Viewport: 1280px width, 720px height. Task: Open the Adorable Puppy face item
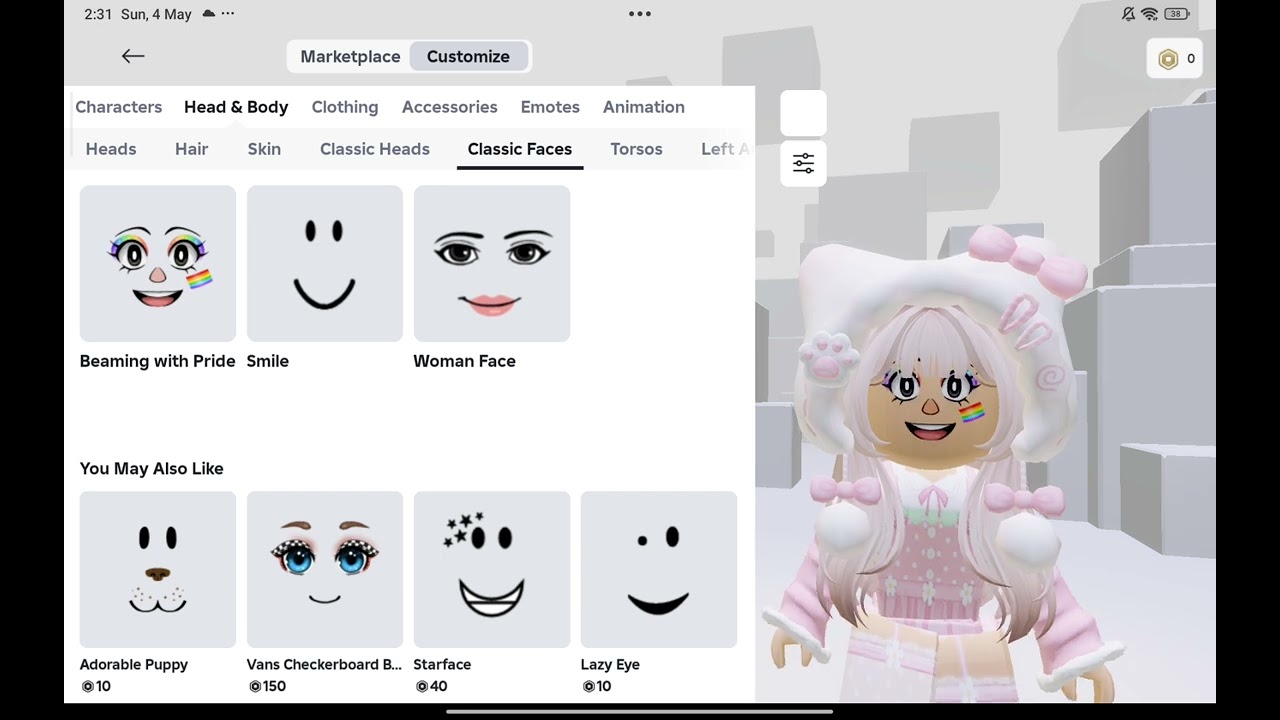(x=158, y=570)
